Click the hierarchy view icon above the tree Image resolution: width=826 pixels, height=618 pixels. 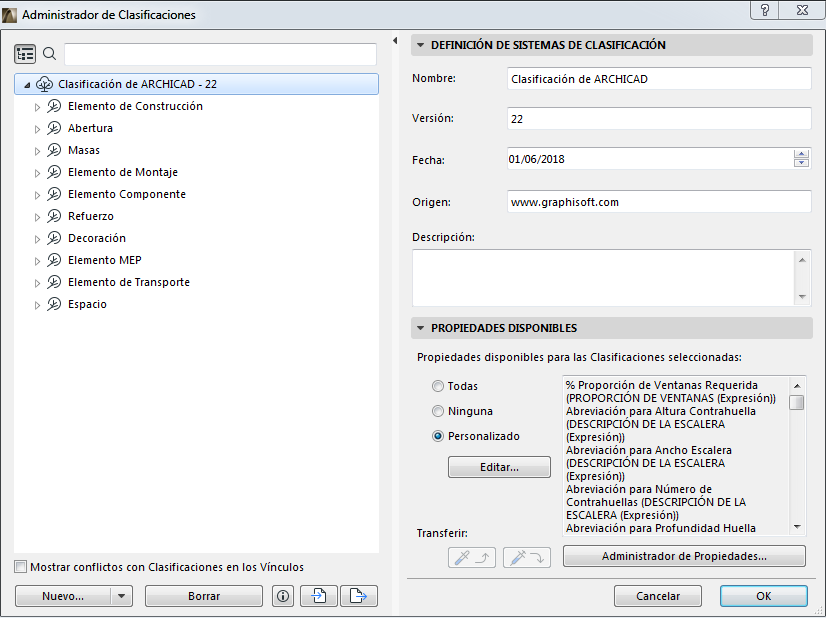25,53
